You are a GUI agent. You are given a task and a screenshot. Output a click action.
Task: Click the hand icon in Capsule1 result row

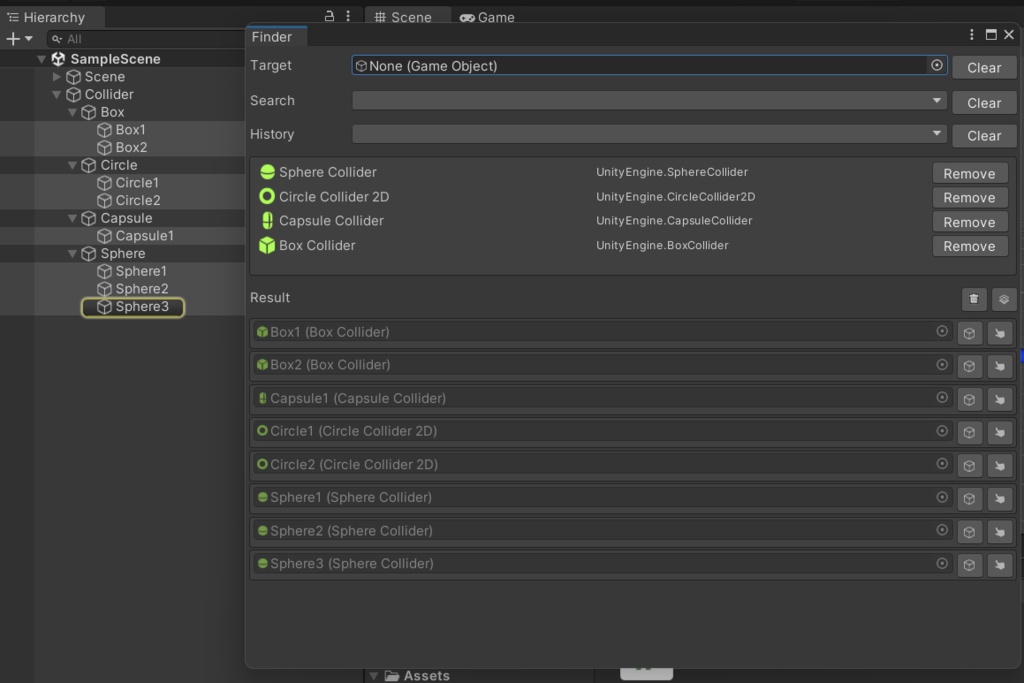(1000, 399)
